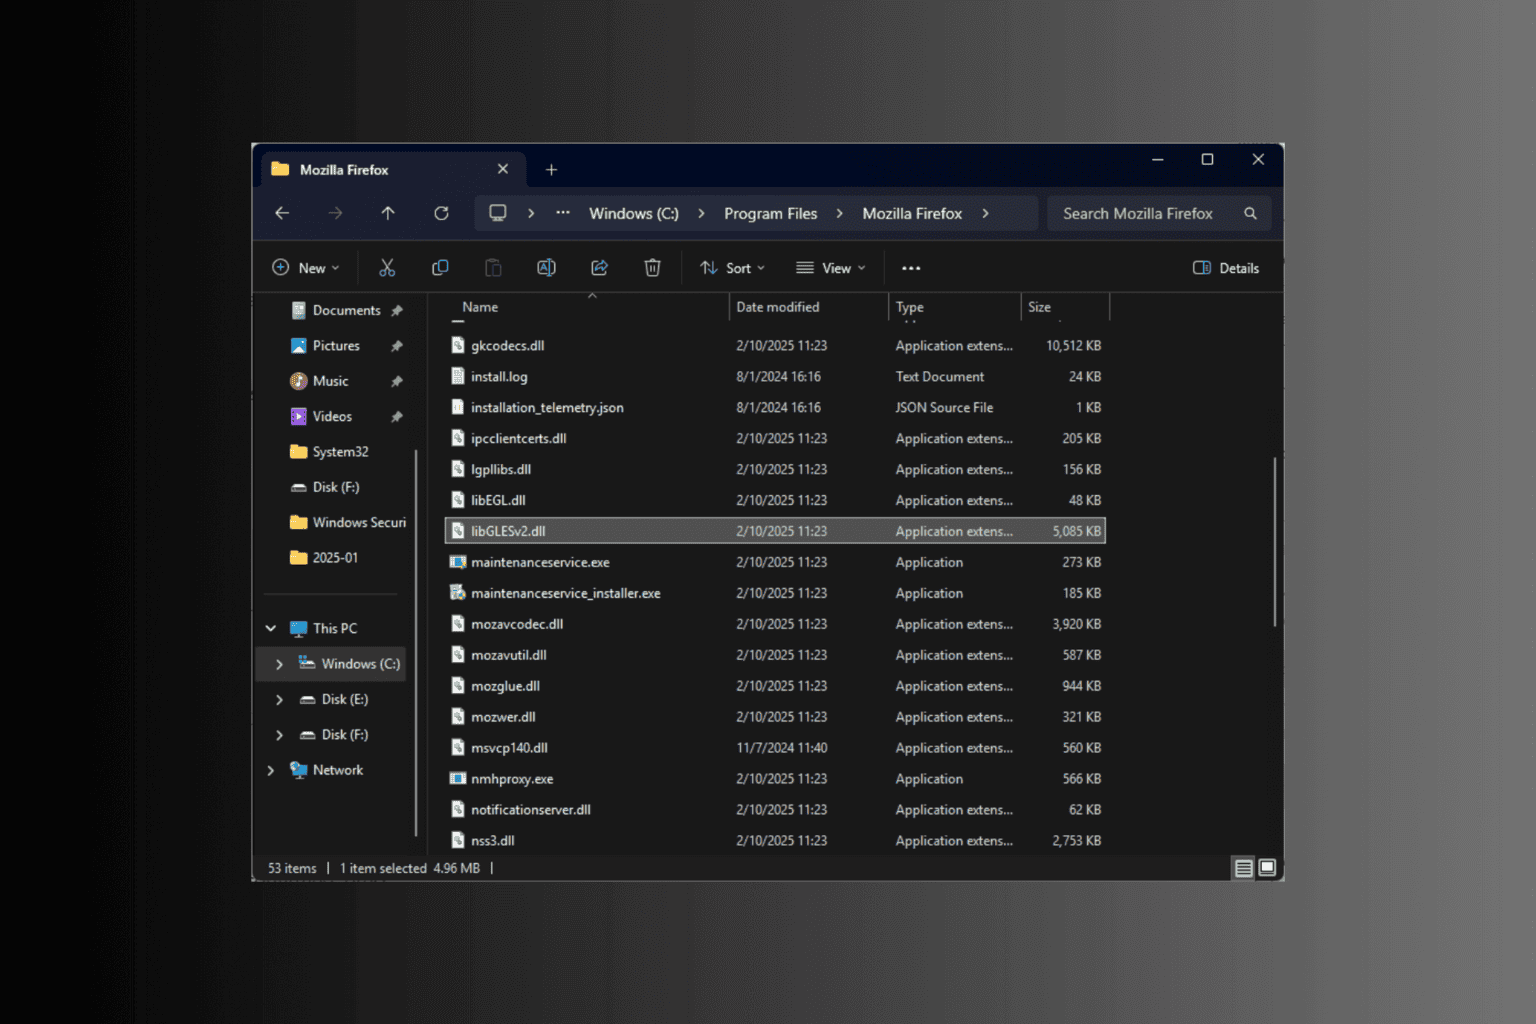This screenshot has width=1536, height=1024.
Task: Open the View dropdown menu
Action: tap(831, 268)
